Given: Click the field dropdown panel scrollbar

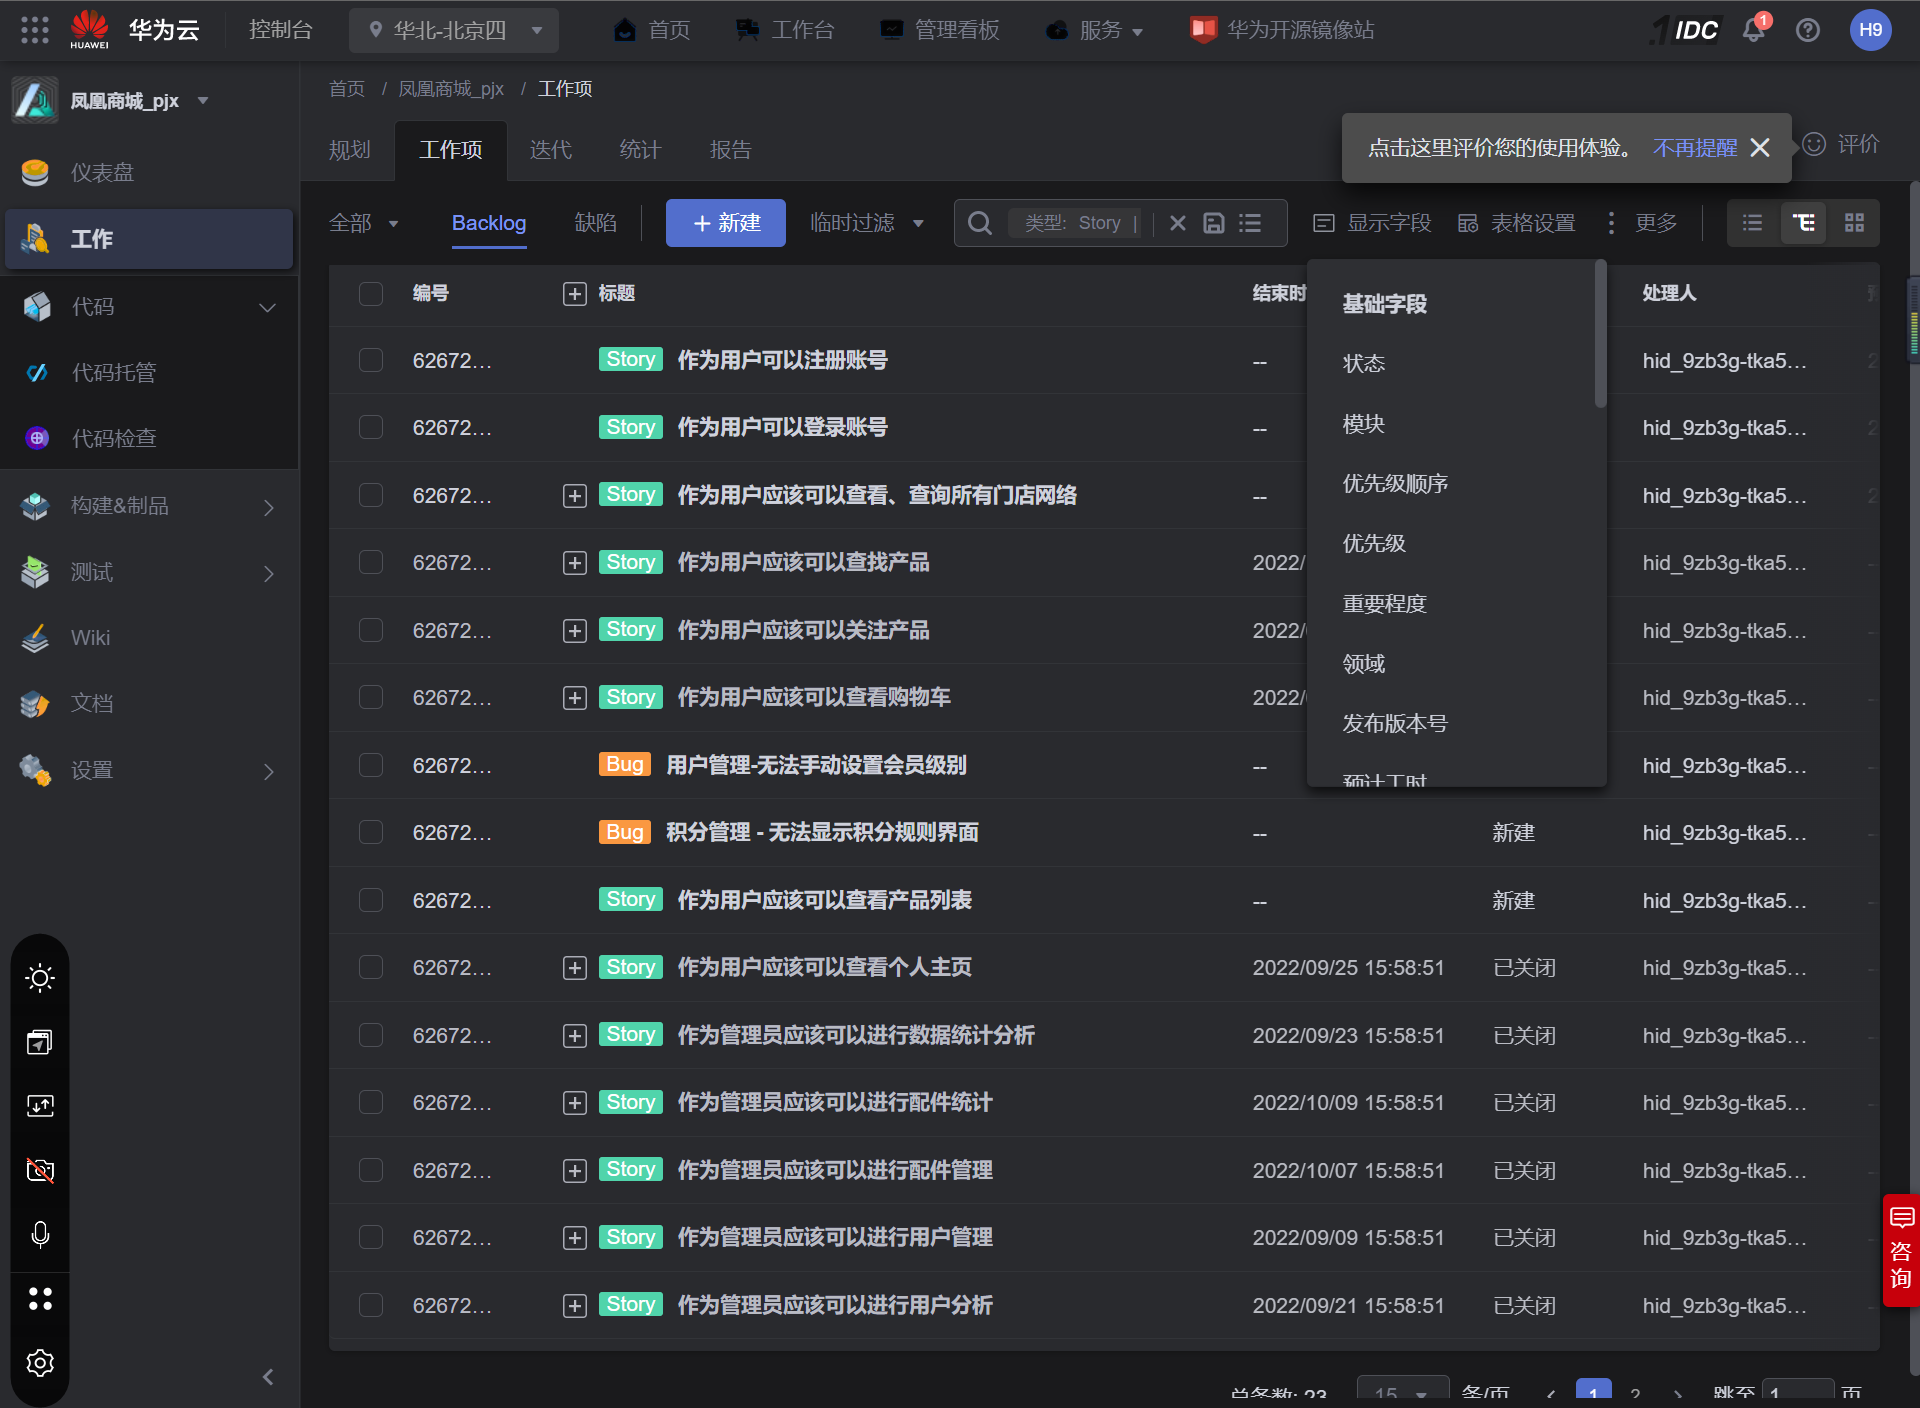Looking at the screenshot, I should [1600, 335].
